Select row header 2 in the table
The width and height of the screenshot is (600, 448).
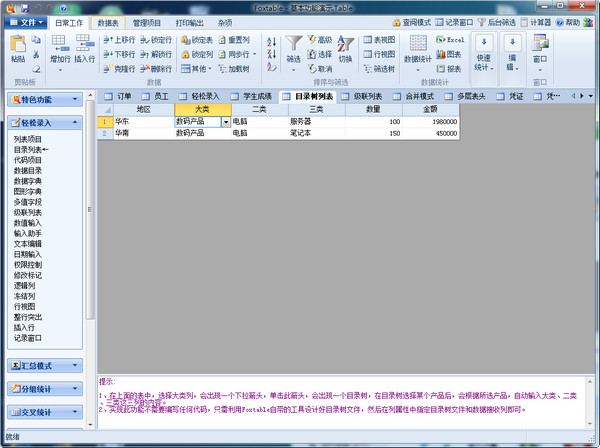(103, 132)
